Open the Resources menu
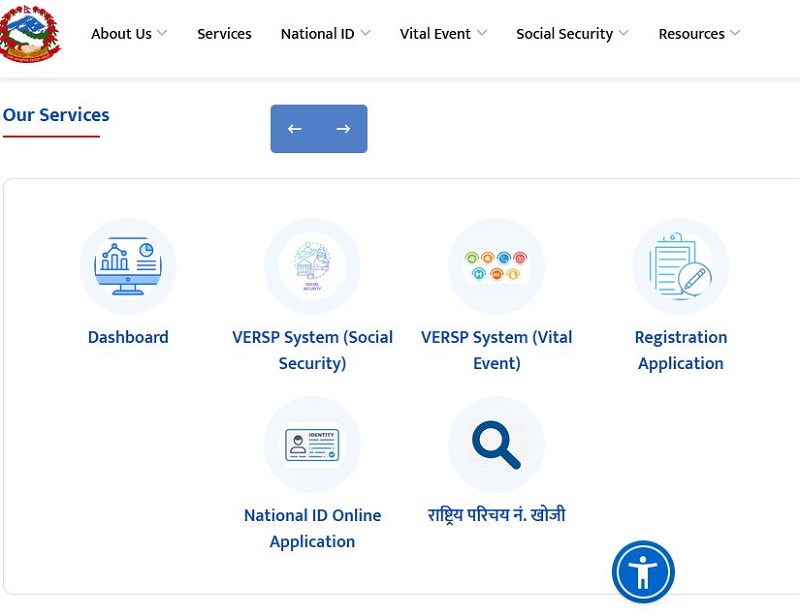Screen dimensions: 800x616 pos(691,34)
